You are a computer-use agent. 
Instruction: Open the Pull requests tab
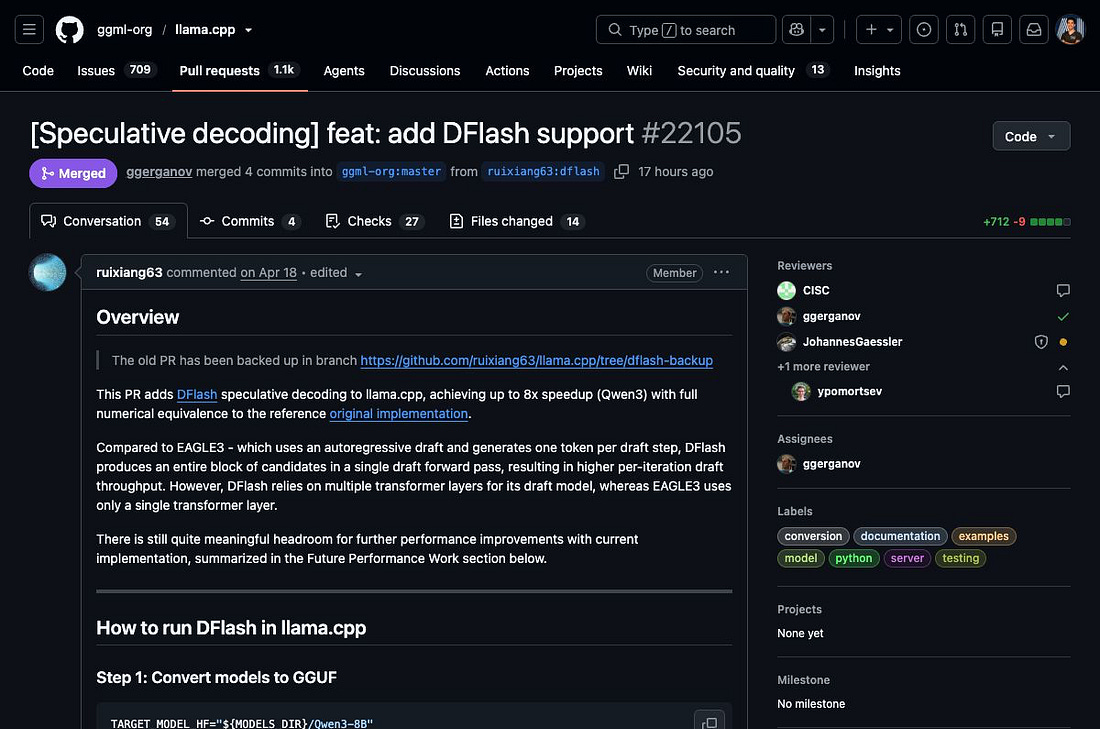239,70
